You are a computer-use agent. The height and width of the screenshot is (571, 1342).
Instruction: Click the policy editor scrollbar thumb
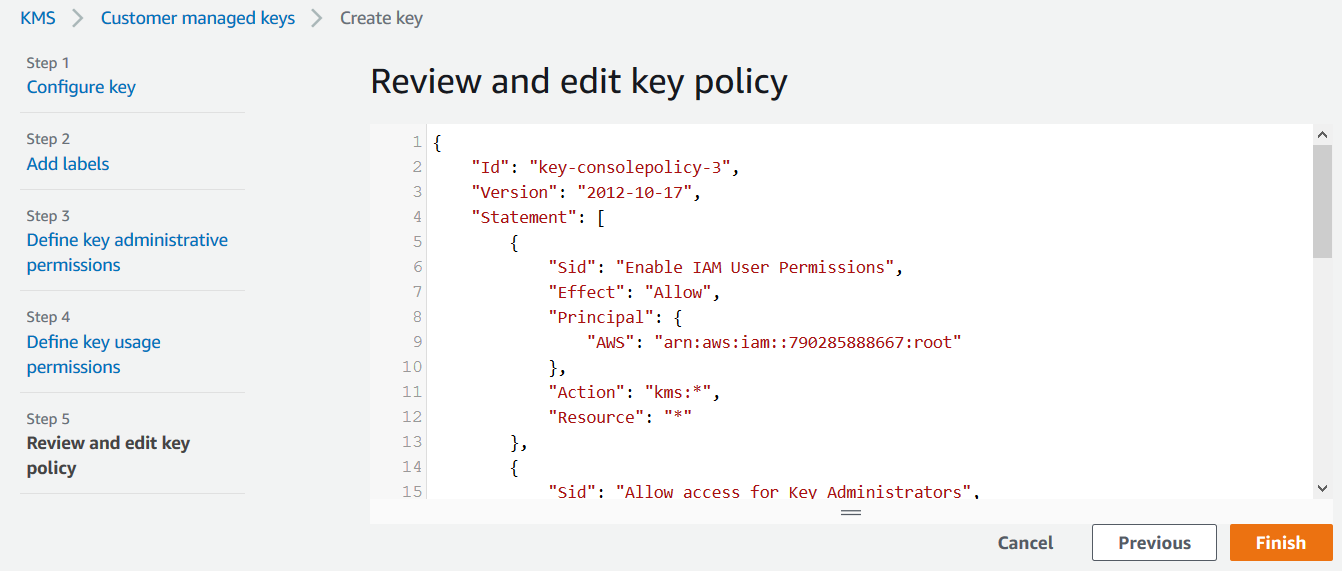coord(1322,200)
